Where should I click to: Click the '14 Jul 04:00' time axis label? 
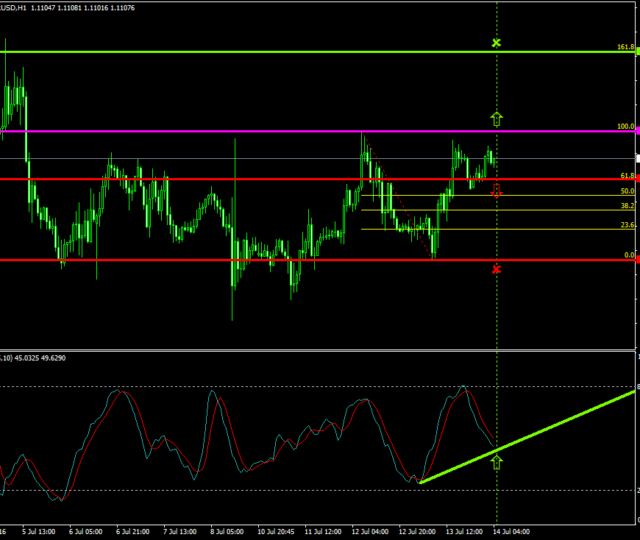click(510, 531)
